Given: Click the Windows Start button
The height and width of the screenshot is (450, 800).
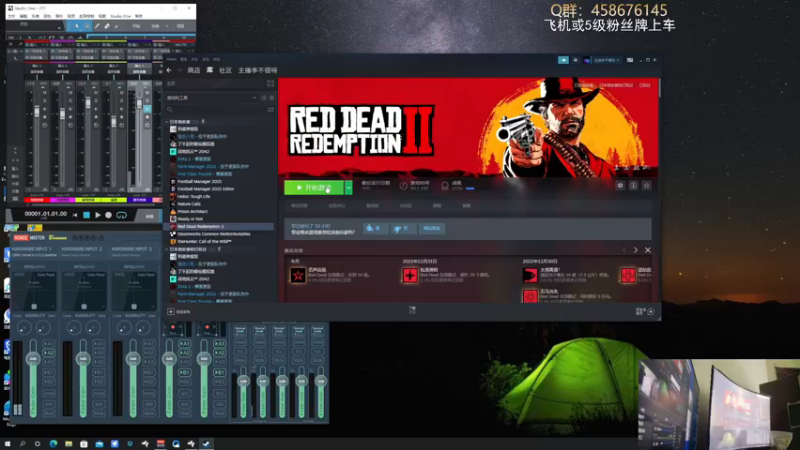Looking at the screenshot, I should tap(7, 444).
